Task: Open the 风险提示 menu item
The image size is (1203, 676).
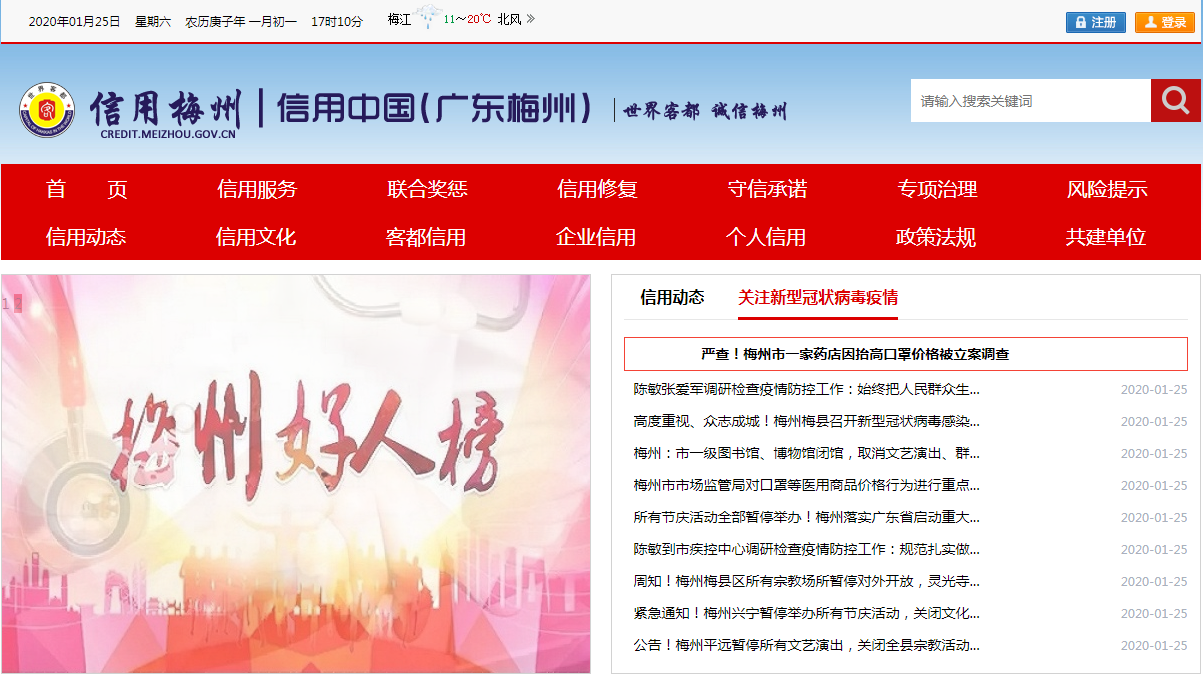Action: tap(1106, 189)
